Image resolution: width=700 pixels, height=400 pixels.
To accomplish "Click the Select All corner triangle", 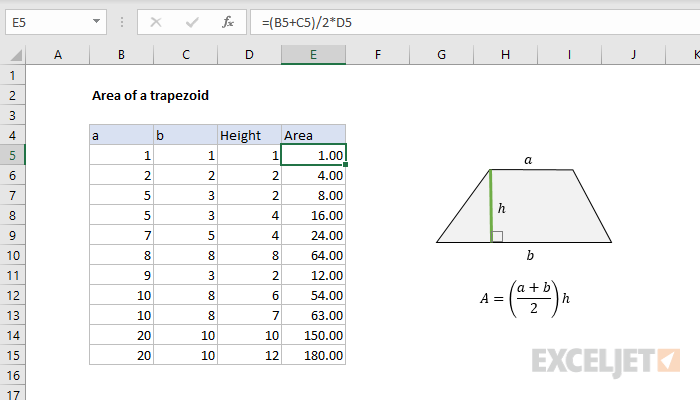I will pos(16,55).
